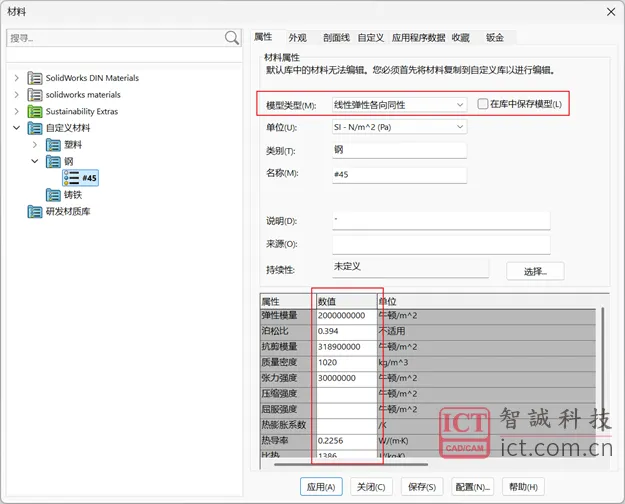Click the 热导率 value 0.2256

coord(347,441)
